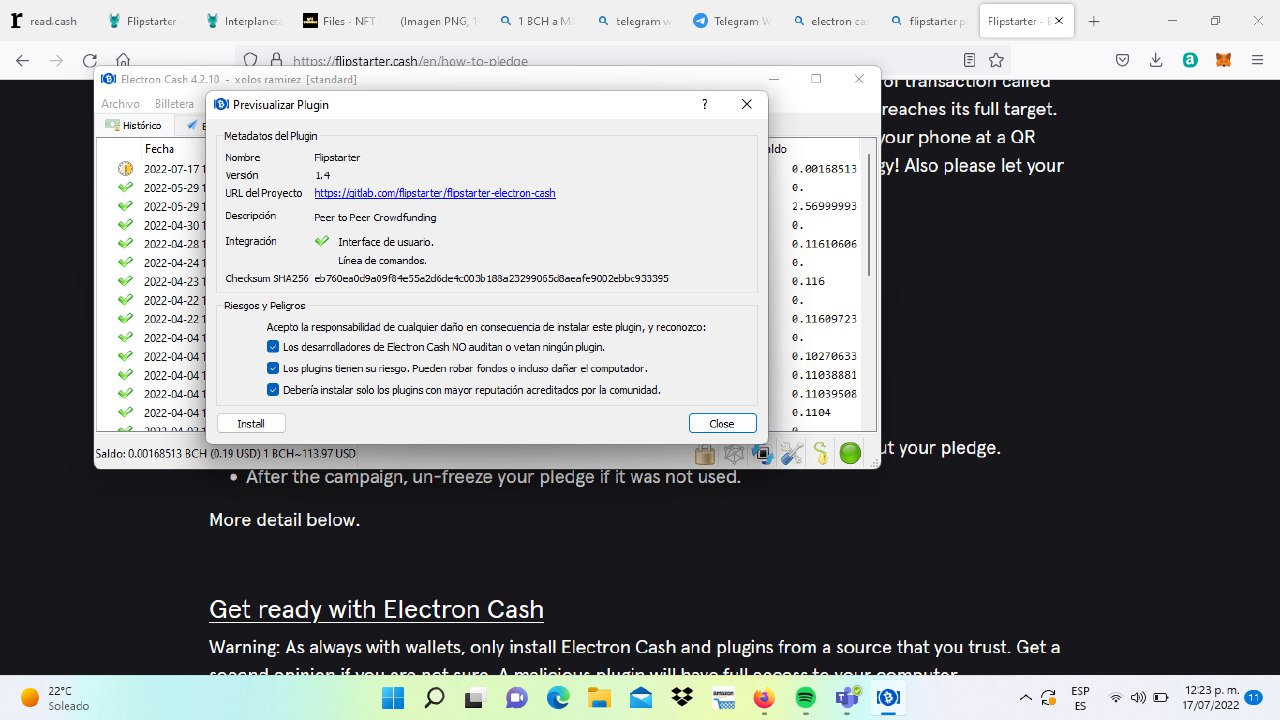
Task: Click the help question mark in plugin dialog
Action: pos(705,104)
